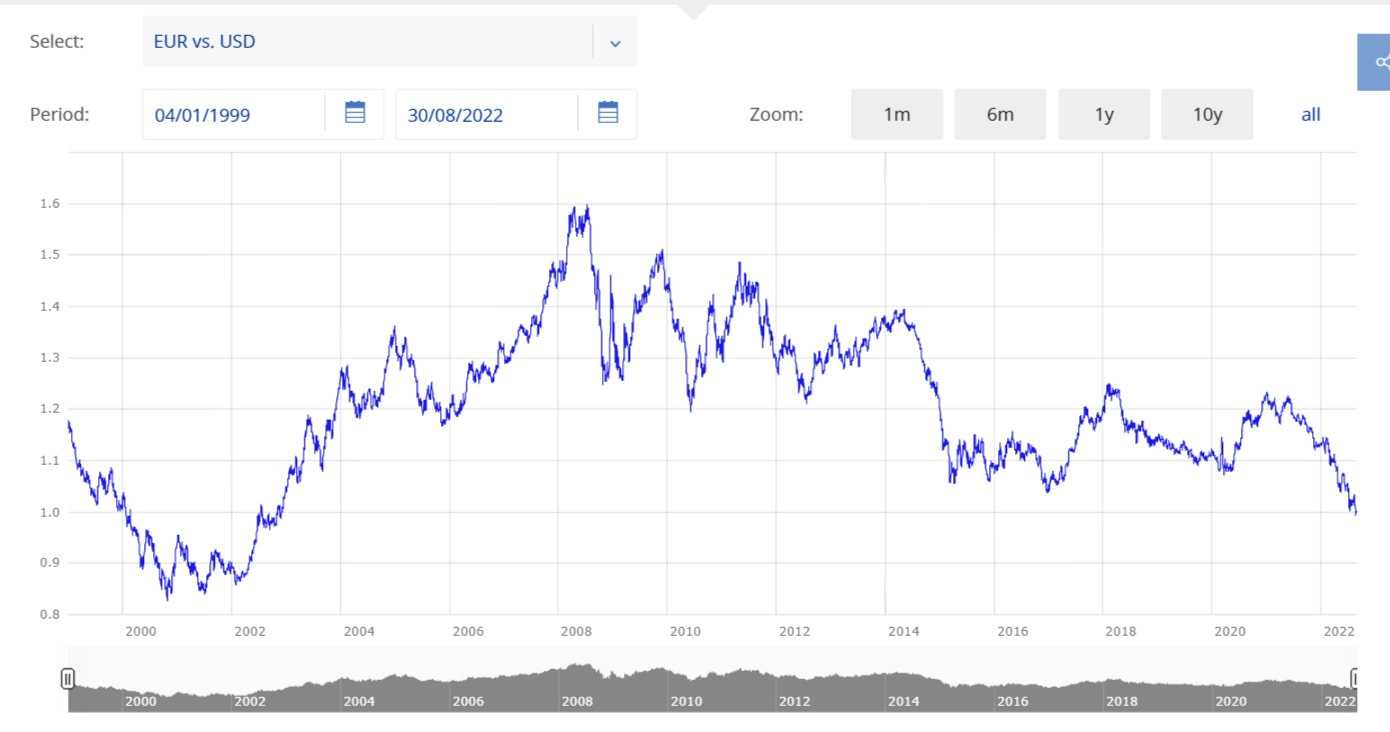Image resolution: width=1390 pixels, height=732 pixels.
Task: Click the 2008 peak on the chart line
Action: [586, 208]
